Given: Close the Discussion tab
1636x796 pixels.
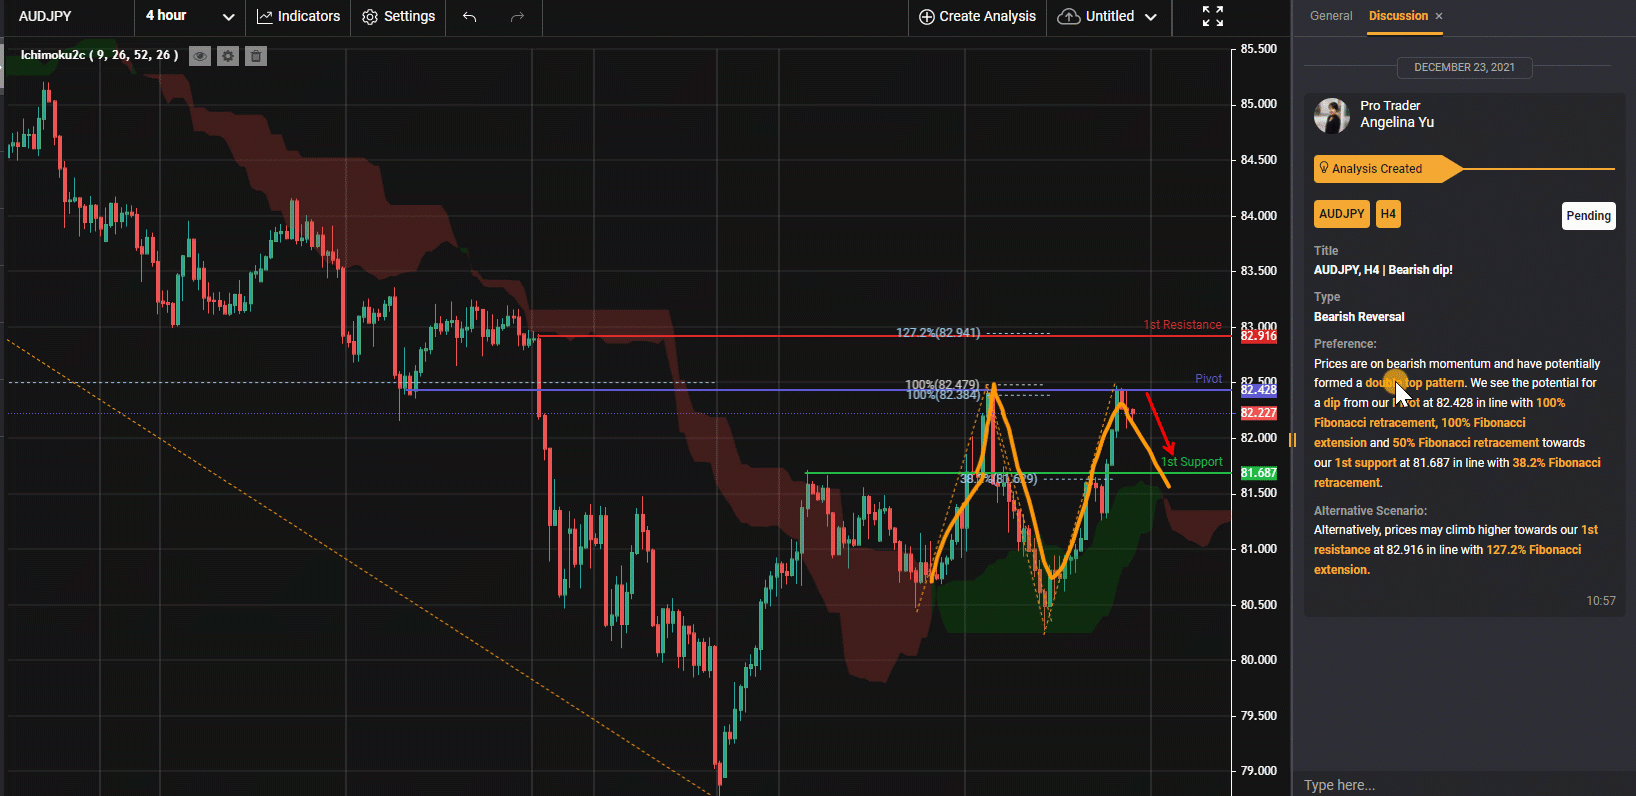Looking at the screenshot, I should [1439, 16].
